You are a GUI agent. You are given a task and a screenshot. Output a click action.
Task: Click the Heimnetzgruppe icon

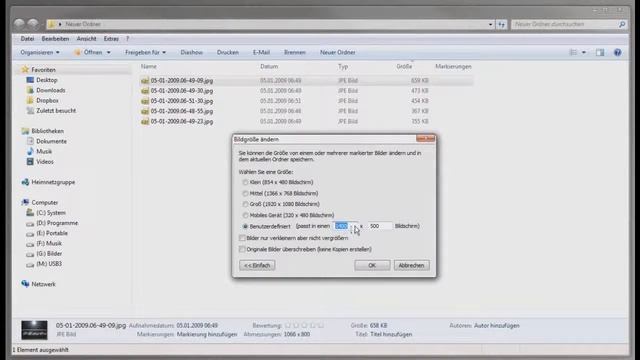25,182
